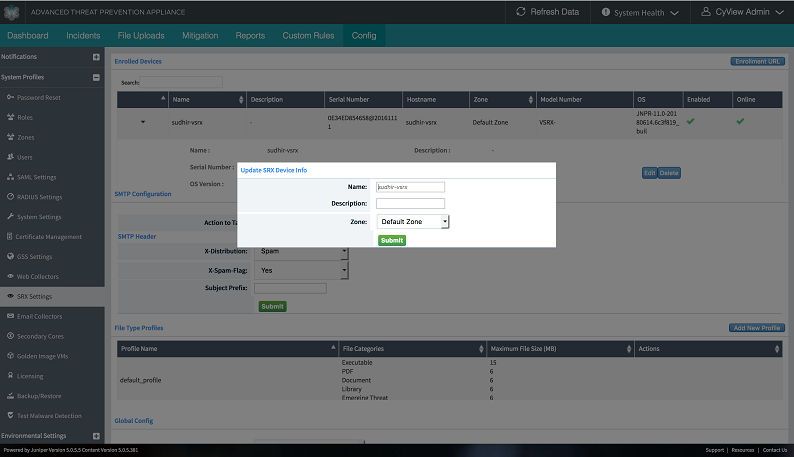
Task: Click the Test Malware Detection shield icon
Action: (x=10, y=415)
